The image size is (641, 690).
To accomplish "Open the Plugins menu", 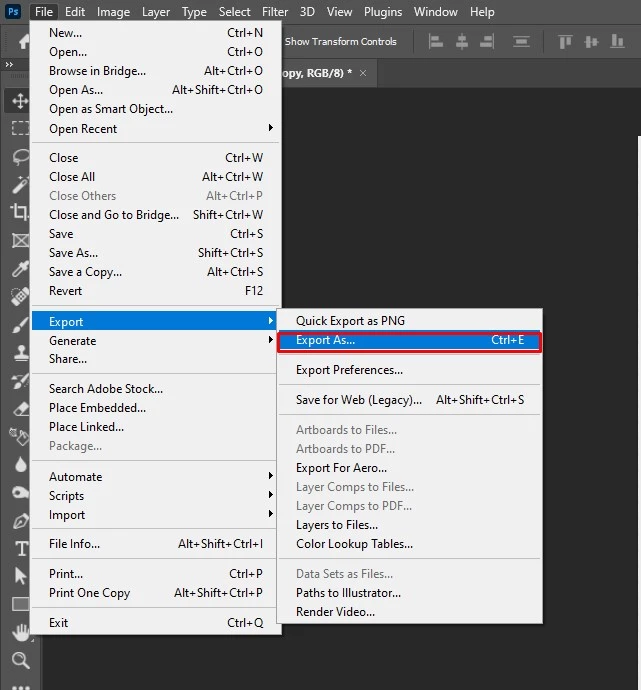I will [x=383, y=11].
